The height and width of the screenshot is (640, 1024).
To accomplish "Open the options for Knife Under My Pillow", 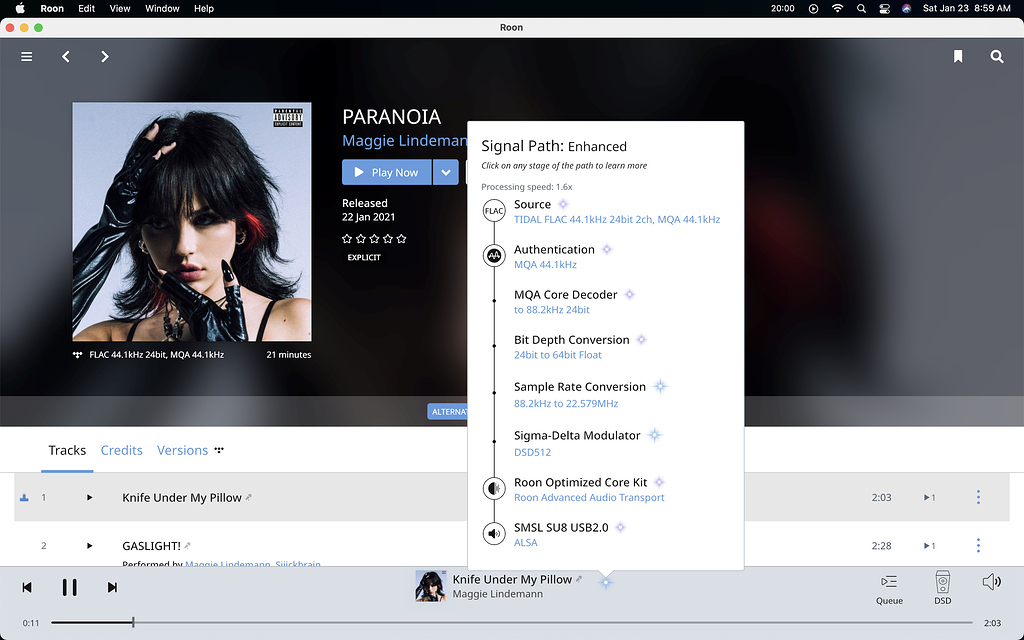I will pos(978,497).
